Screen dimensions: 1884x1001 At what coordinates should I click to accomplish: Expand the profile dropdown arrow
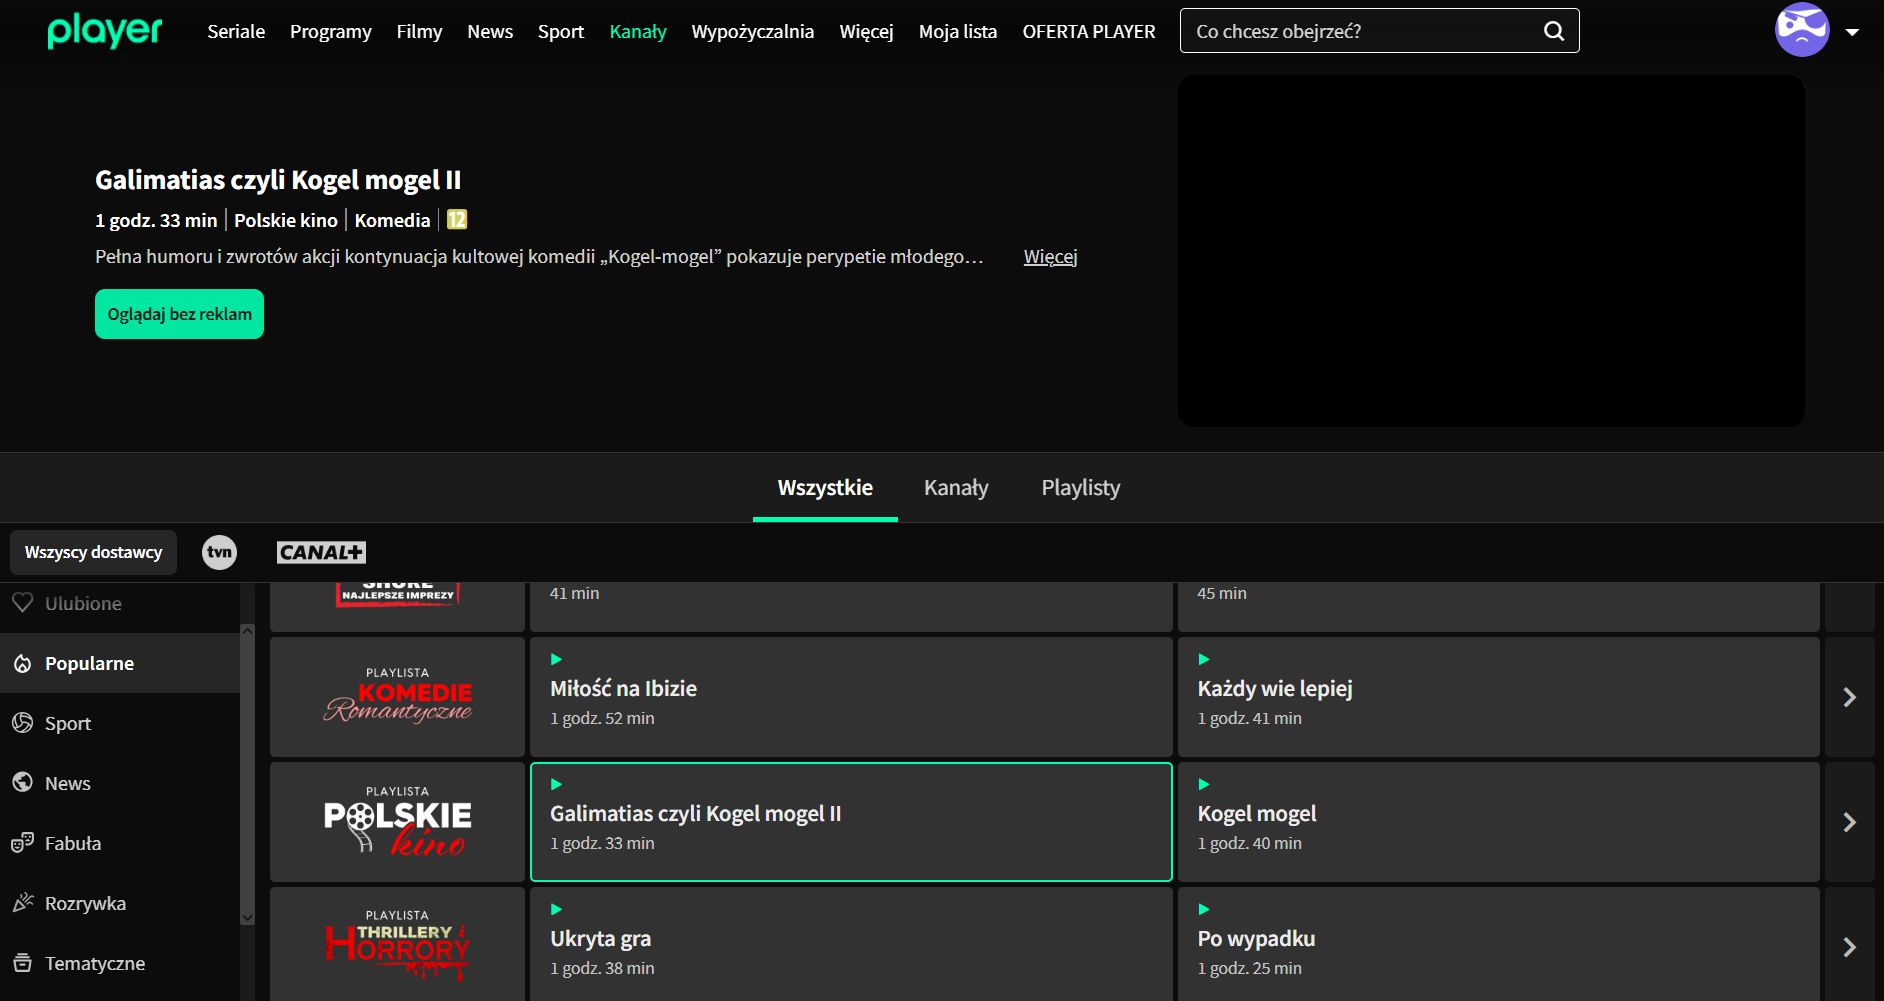pos(1852,32)
